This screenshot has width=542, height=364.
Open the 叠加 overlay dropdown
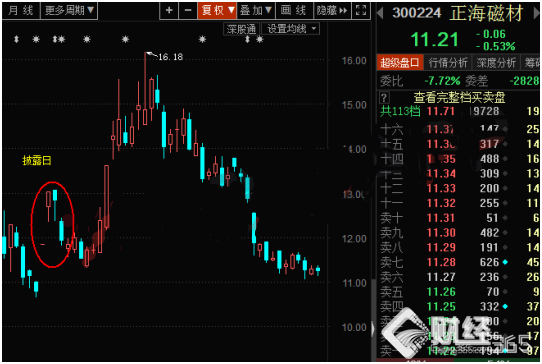coord(256,10)
